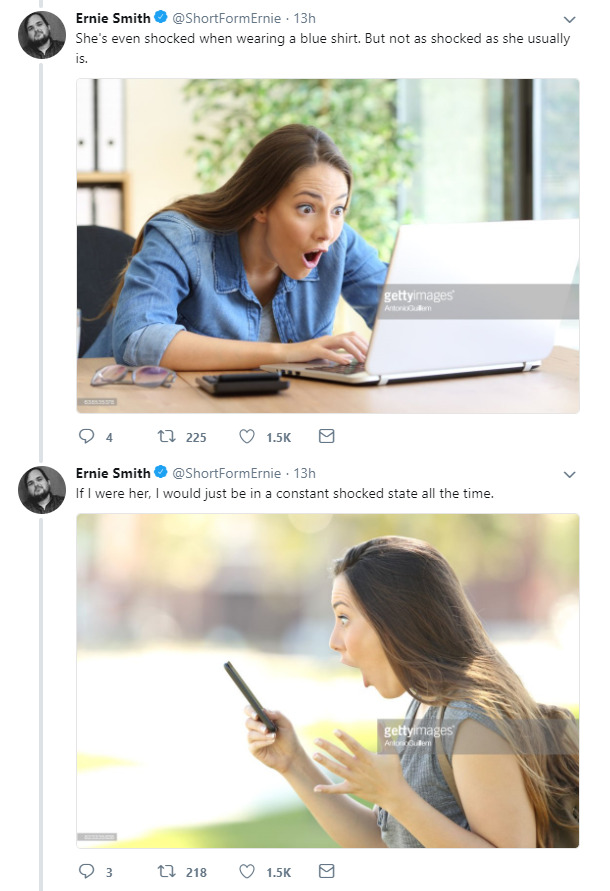The height and width of the screenshot is (891, 610).
Task: Retweet the blue shirt tweet
Action: click(166, 437)
